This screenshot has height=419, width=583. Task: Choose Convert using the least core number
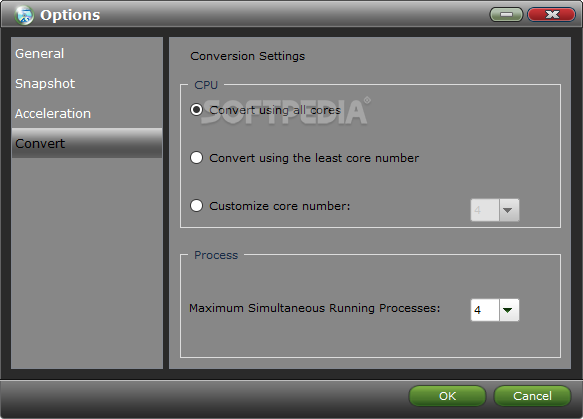click(196, 158)
